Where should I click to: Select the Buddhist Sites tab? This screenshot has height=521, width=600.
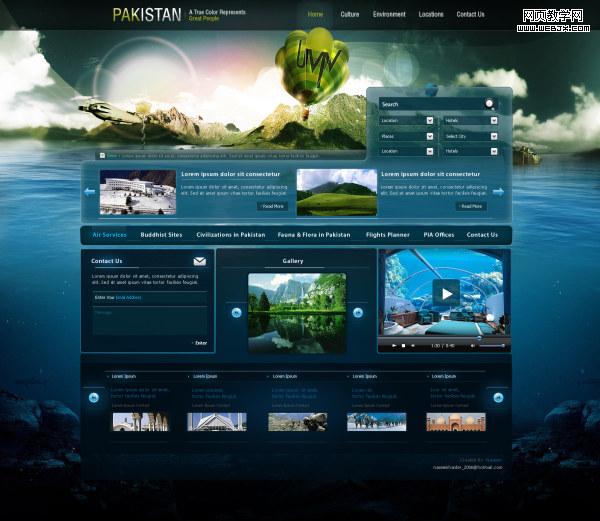click(x=161, y=235)
